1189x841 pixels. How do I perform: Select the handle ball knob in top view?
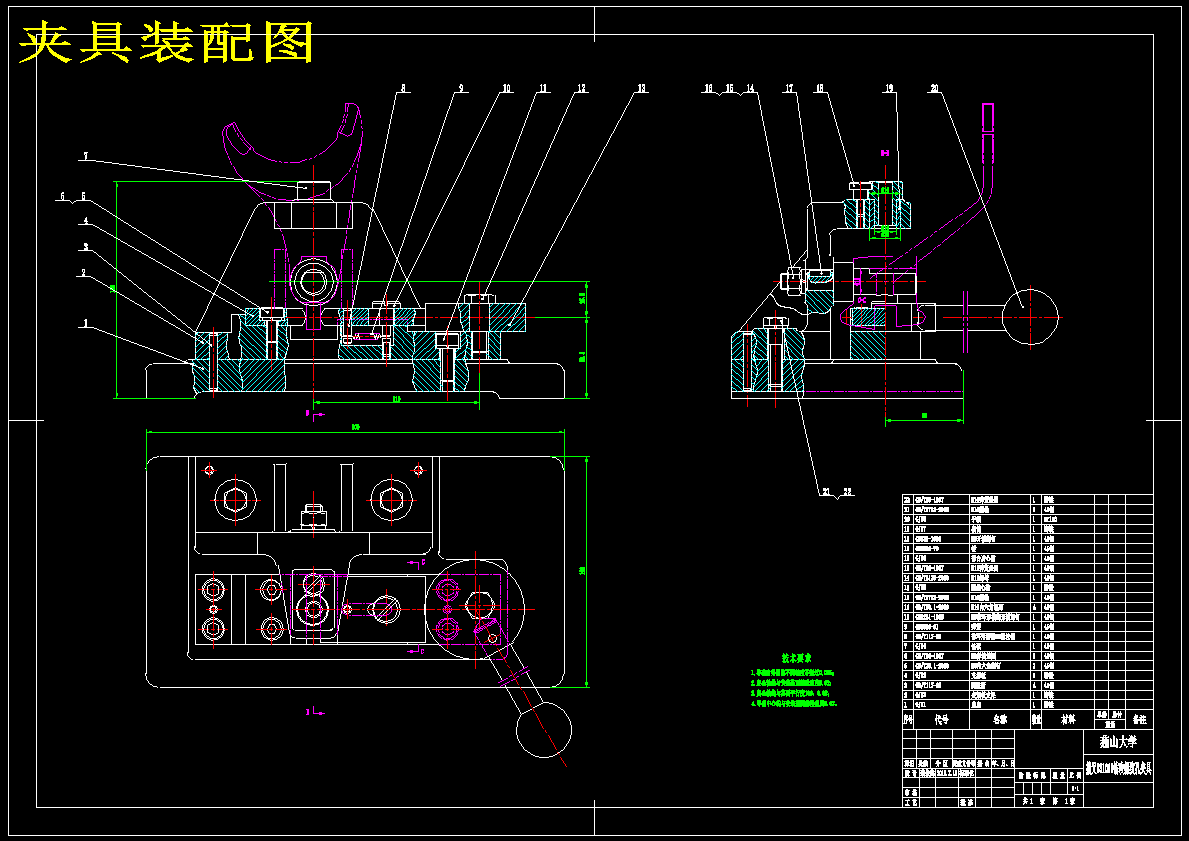coord(544,730)
